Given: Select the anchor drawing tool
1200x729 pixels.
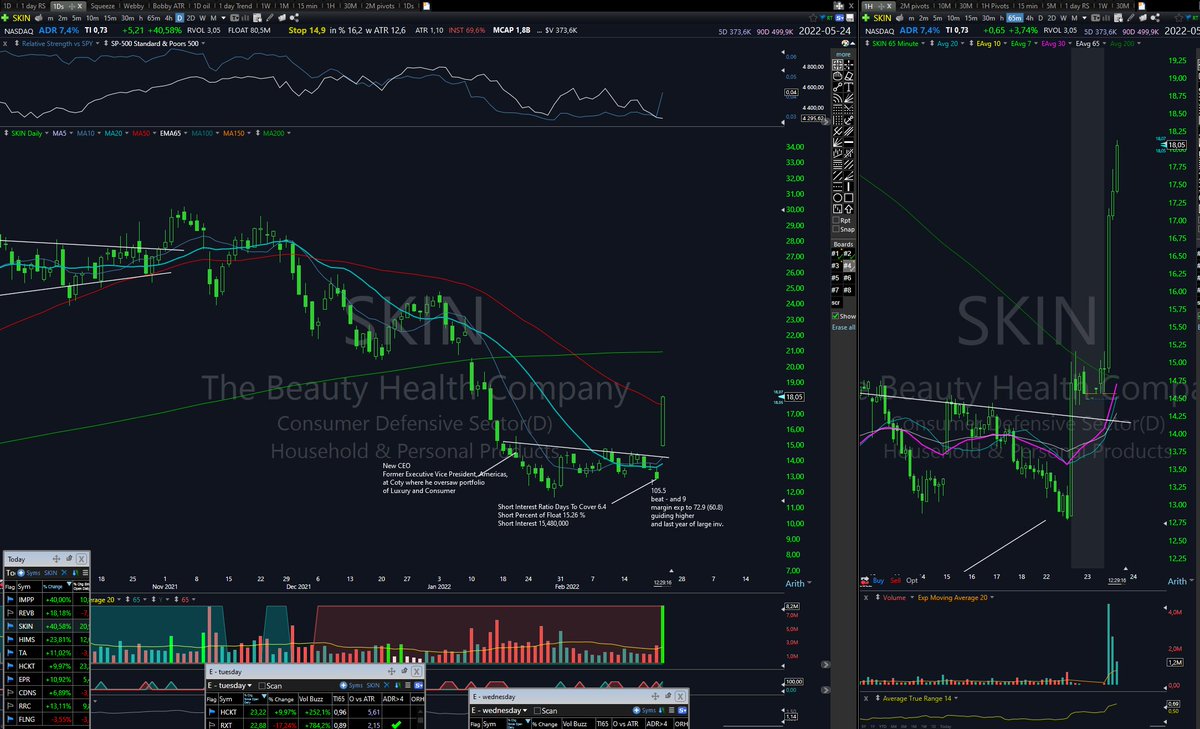Looking at the screenshot, I should pos(849,120).
